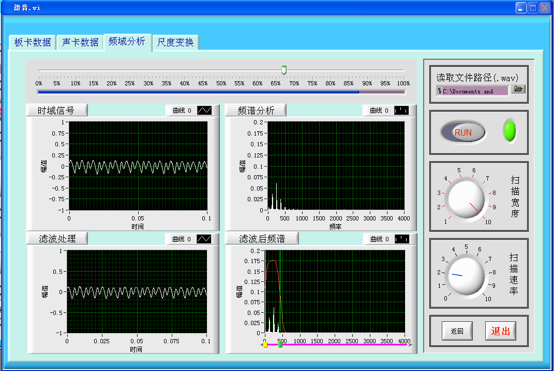This screenshot has width=554, height=371.
Task: Click the 时域信号 graph label
Action: 57,111
